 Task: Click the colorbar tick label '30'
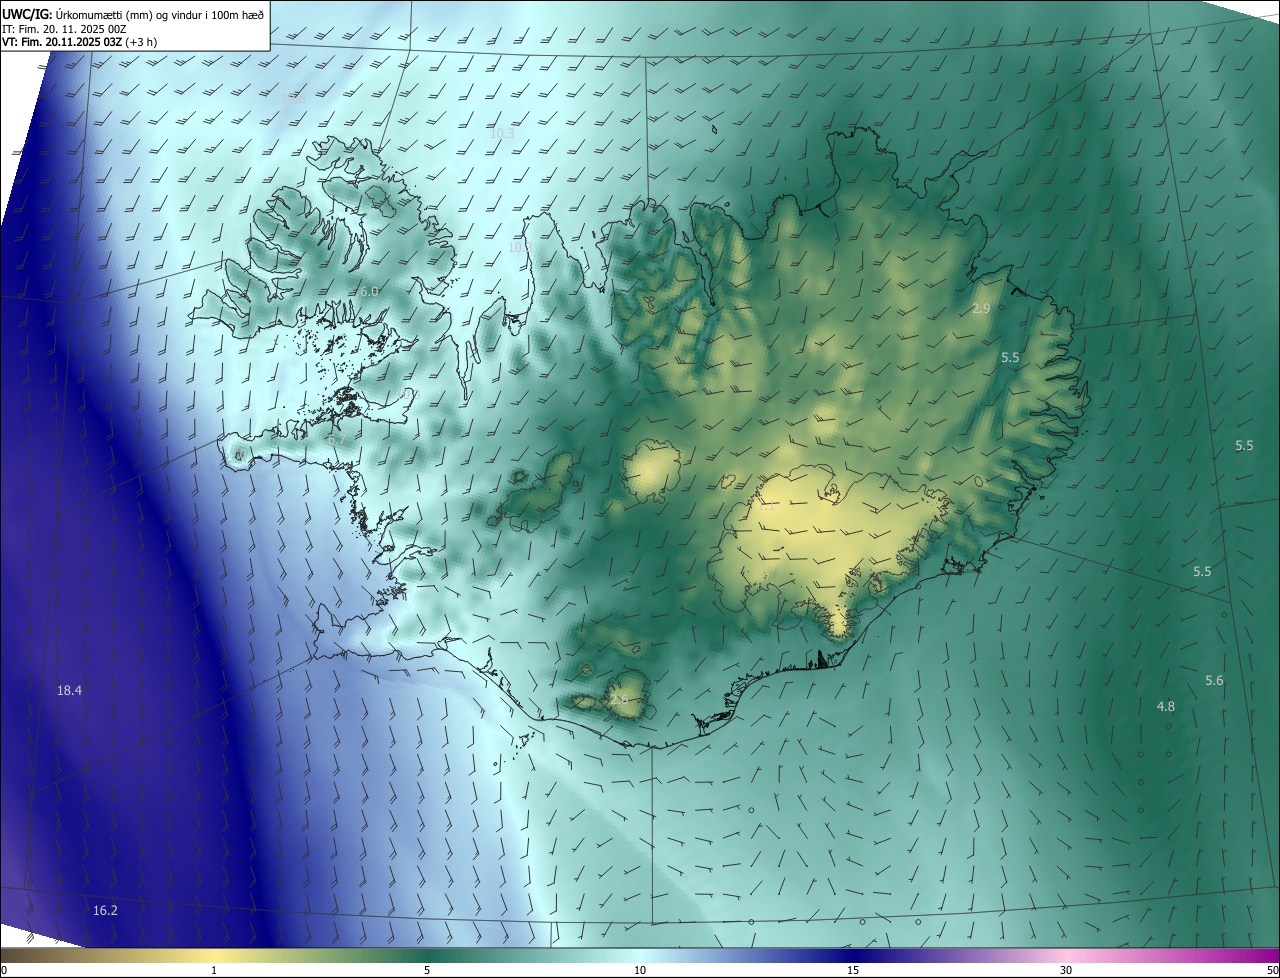coord(1066,971)
